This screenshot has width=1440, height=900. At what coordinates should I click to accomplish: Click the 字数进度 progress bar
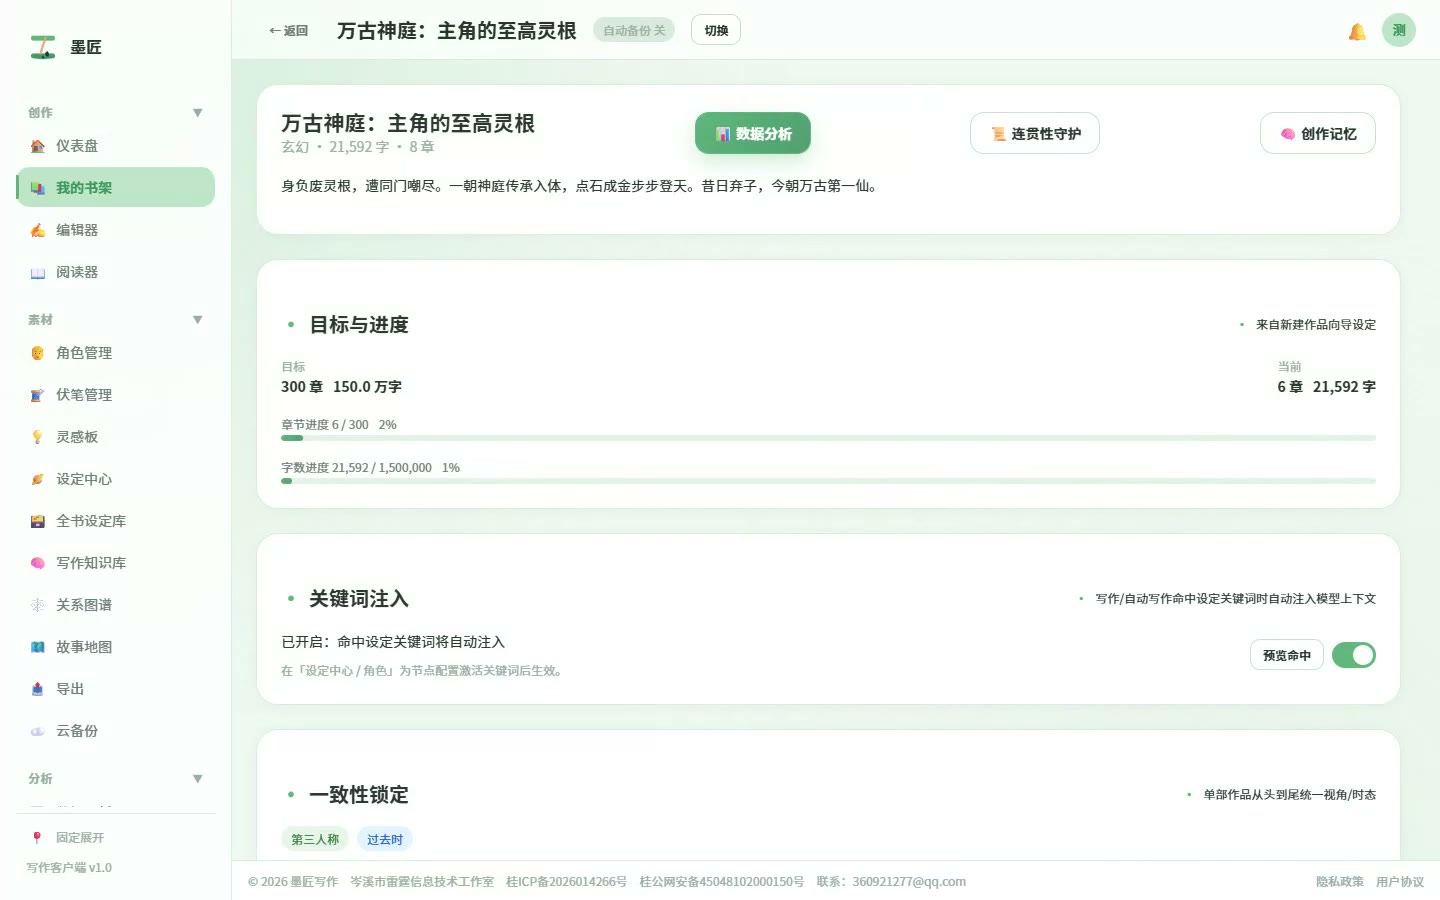coord(828,481)
